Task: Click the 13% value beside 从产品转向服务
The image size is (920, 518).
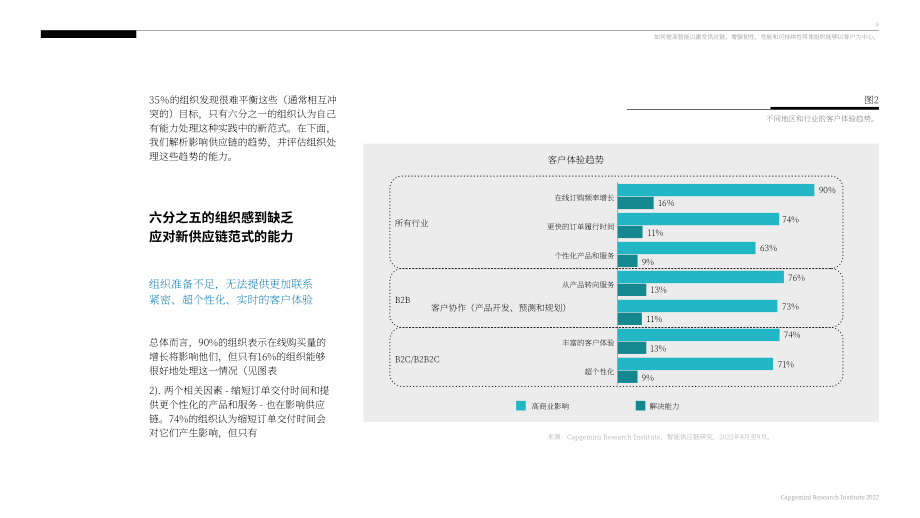Action: pyautogui.click(x=658, y=290)
